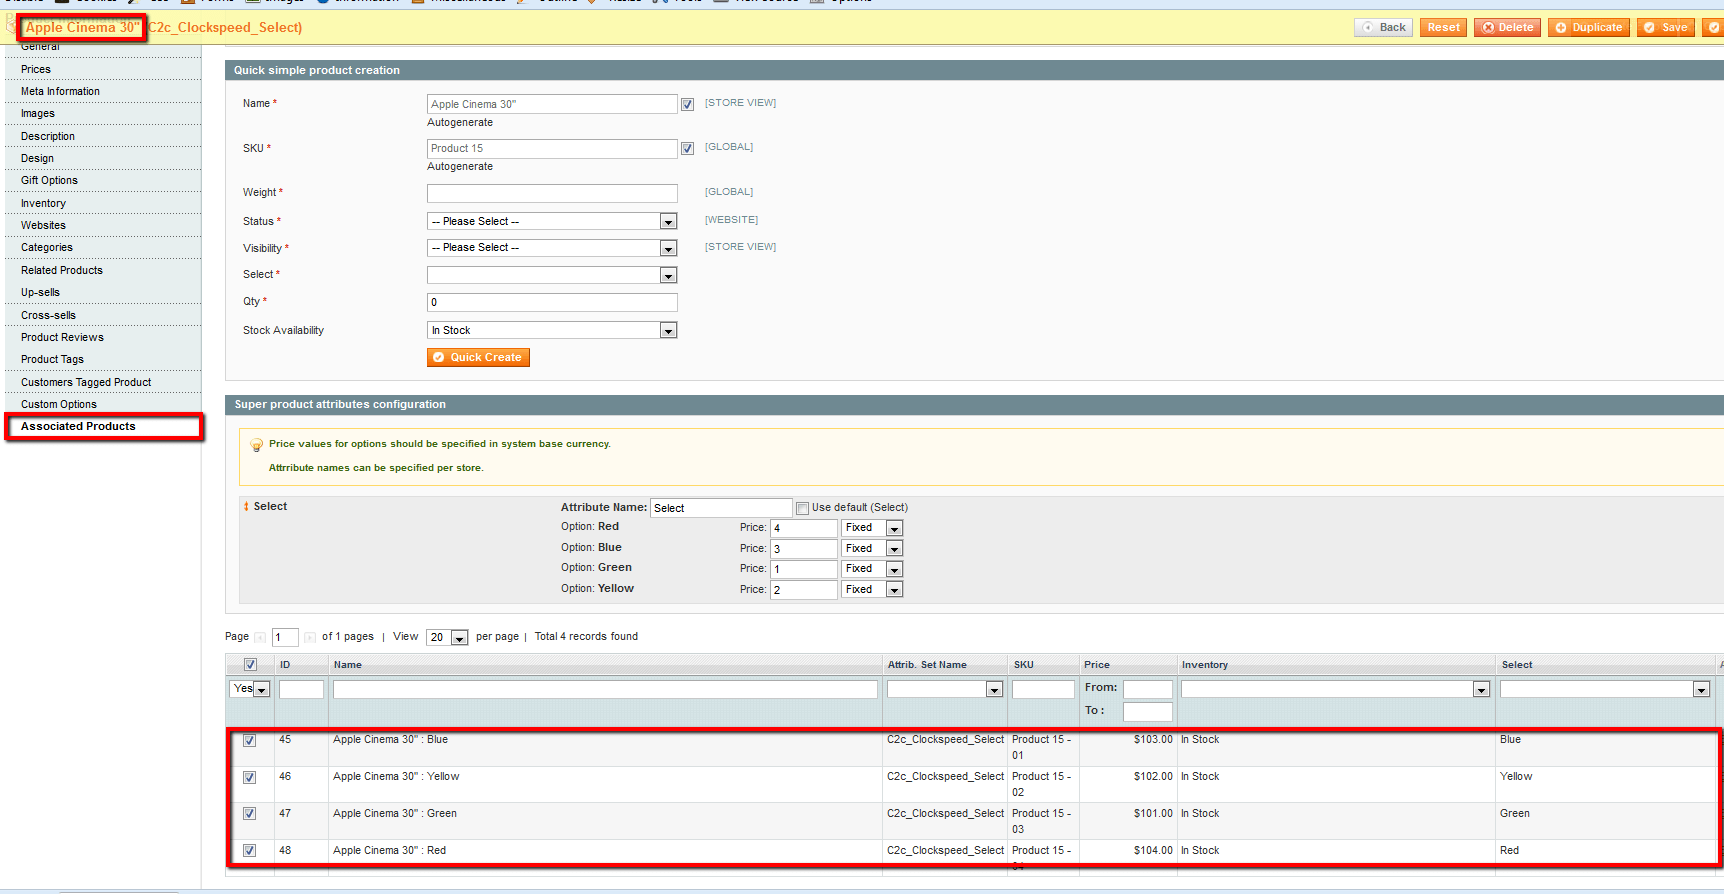Image resolution: width=1724 pixels, height=894 pixels.
Task: Click the Attribute Name input field
Action: [x=721, y=508]
